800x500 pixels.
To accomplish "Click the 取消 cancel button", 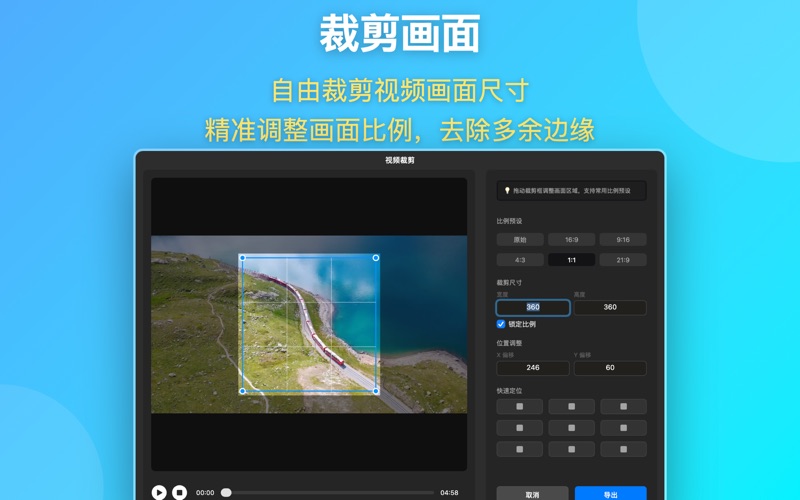I will click(532, 494).
